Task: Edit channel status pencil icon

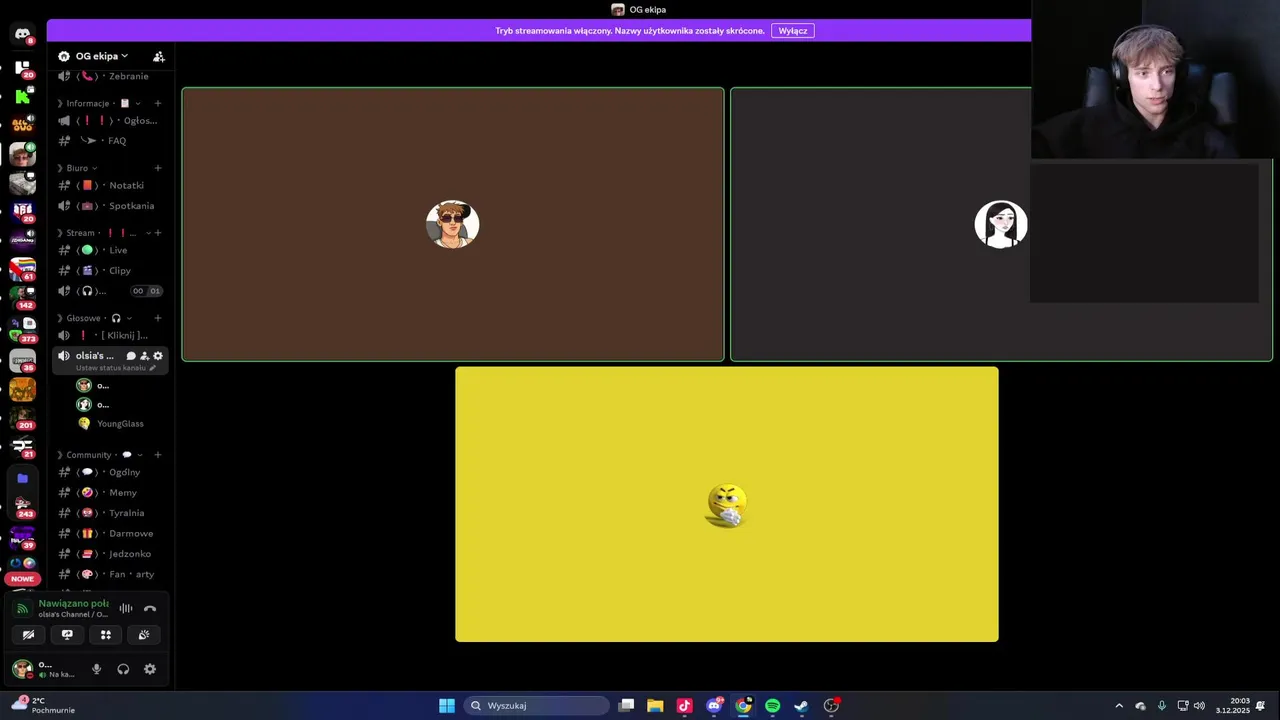Action: [153, 368]
